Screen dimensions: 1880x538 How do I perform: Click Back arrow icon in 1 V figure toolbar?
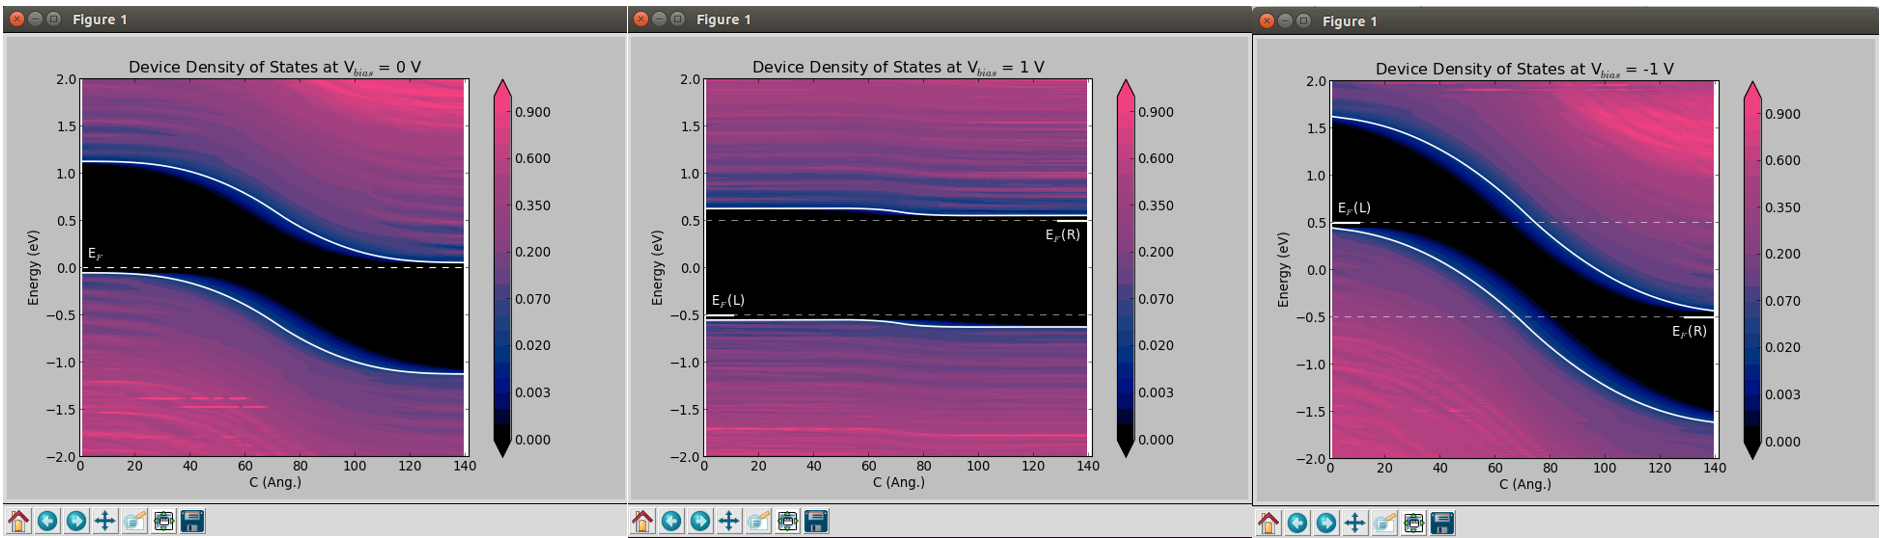point(672,521)
